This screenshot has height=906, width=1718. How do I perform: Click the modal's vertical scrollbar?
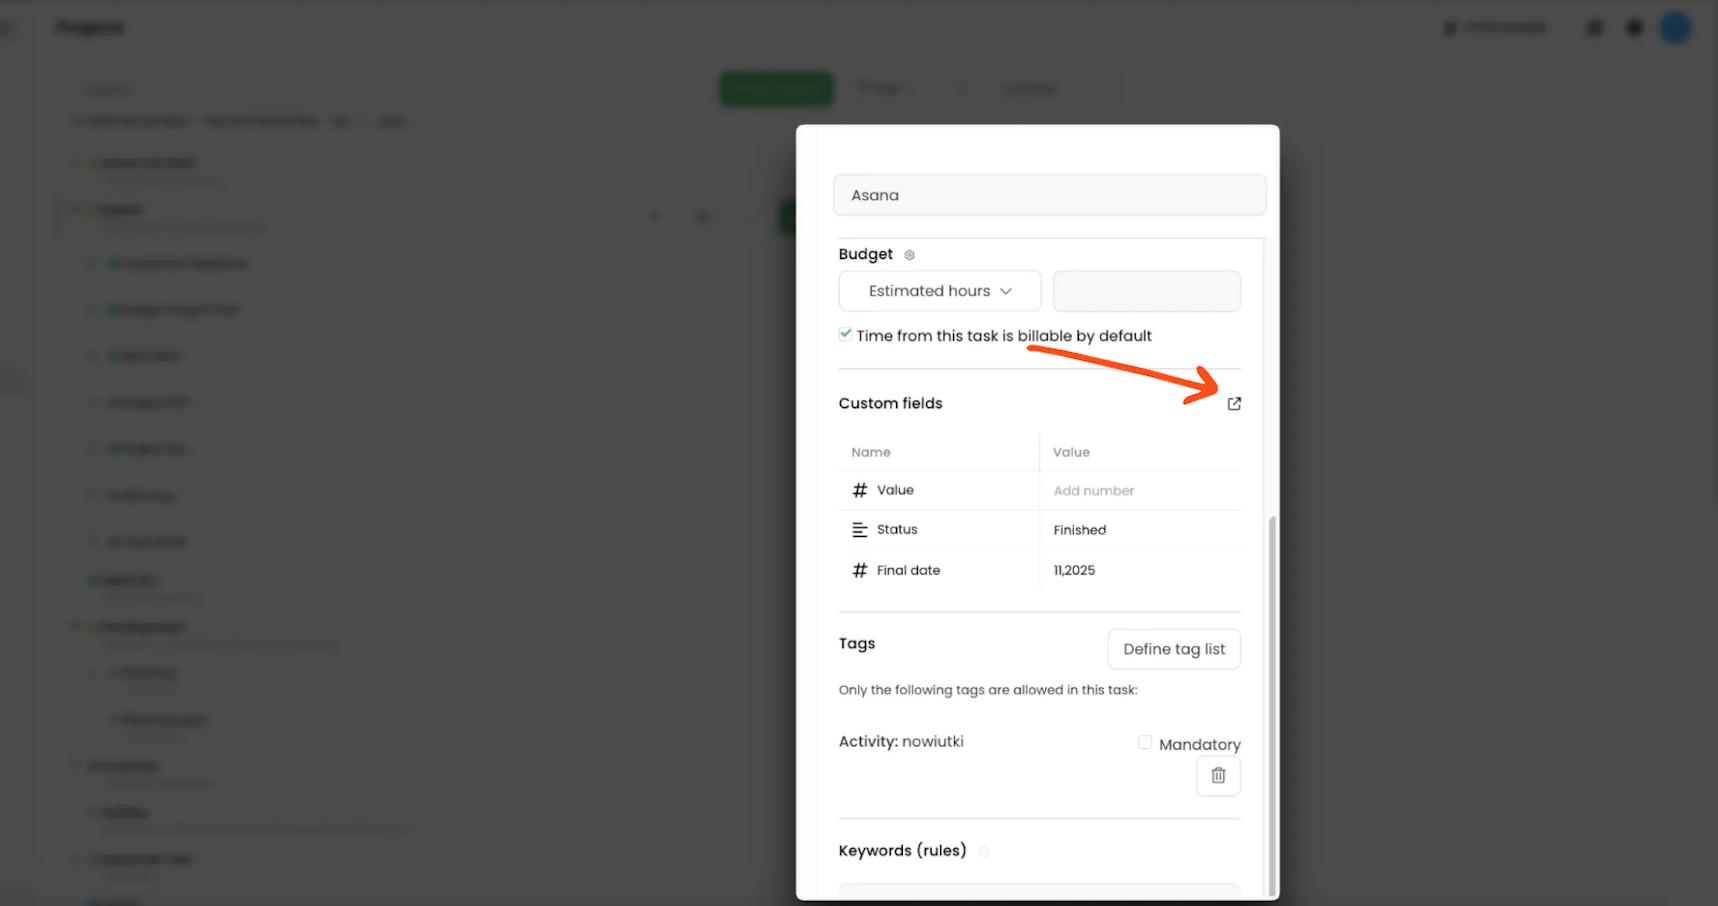[1272, 706]
